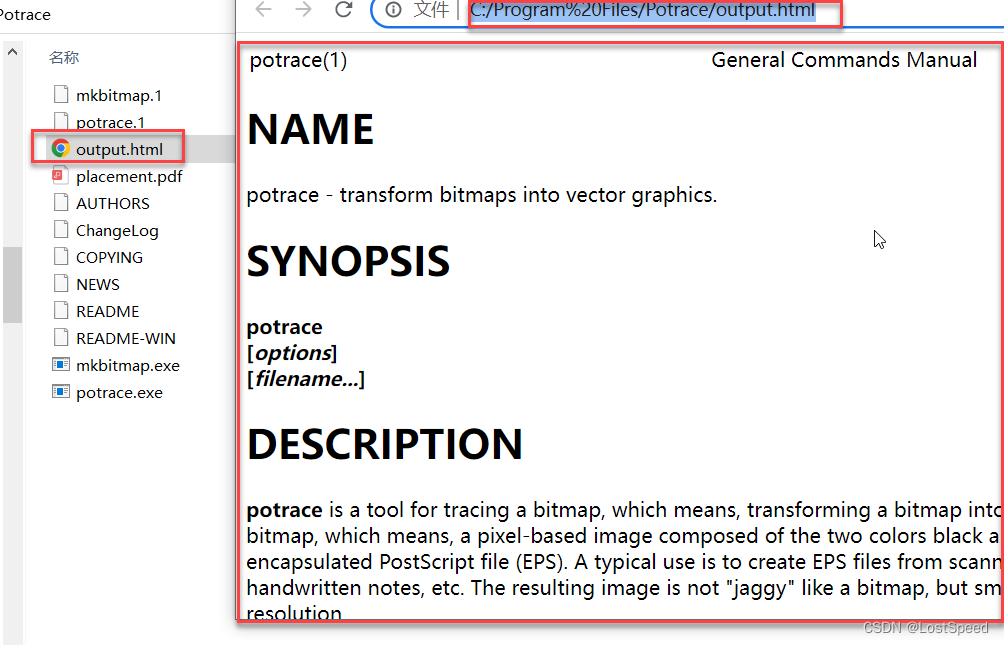The image size is (1004, 645).
Task: Click the 名称 column header to sort files
Action: tap(63, 57)
